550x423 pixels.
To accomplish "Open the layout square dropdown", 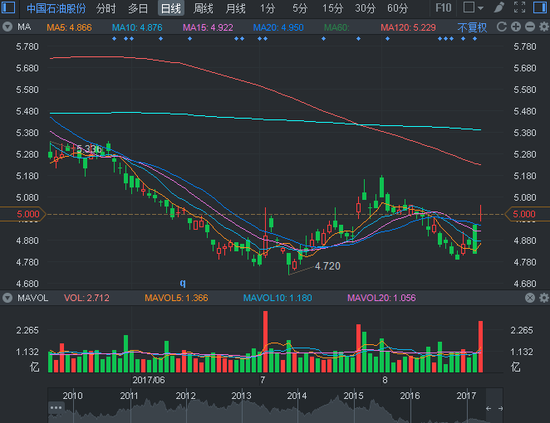I will tap(473, 7).
